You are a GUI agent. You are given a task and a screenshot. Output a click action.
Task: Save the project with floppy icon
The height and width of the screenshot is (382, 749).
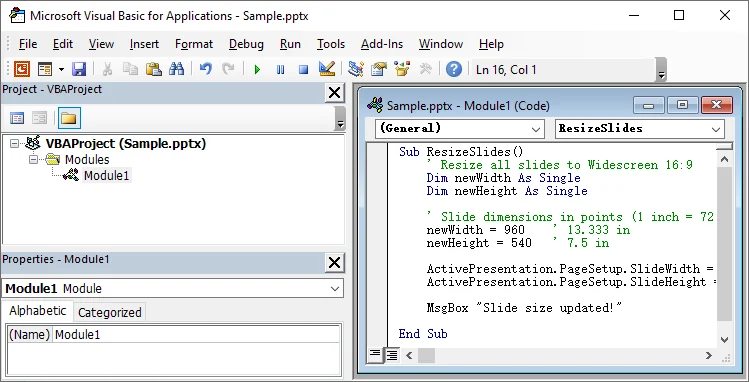79,69
